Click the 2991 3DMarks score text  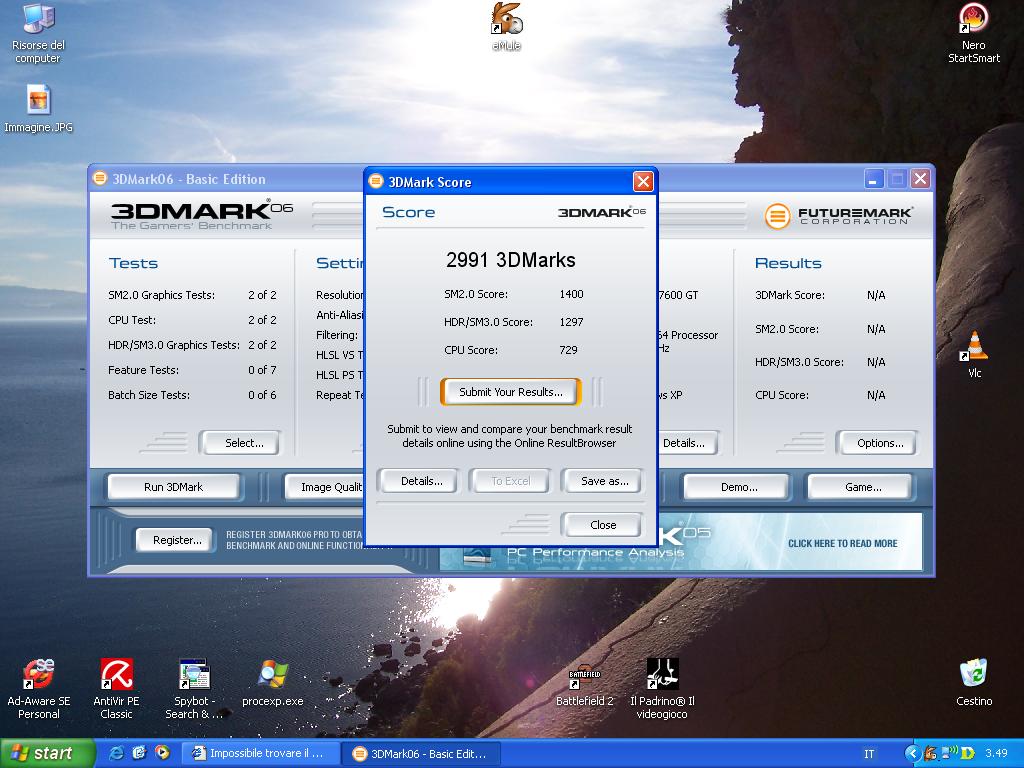pyautogui.click(x=511, y=260)
